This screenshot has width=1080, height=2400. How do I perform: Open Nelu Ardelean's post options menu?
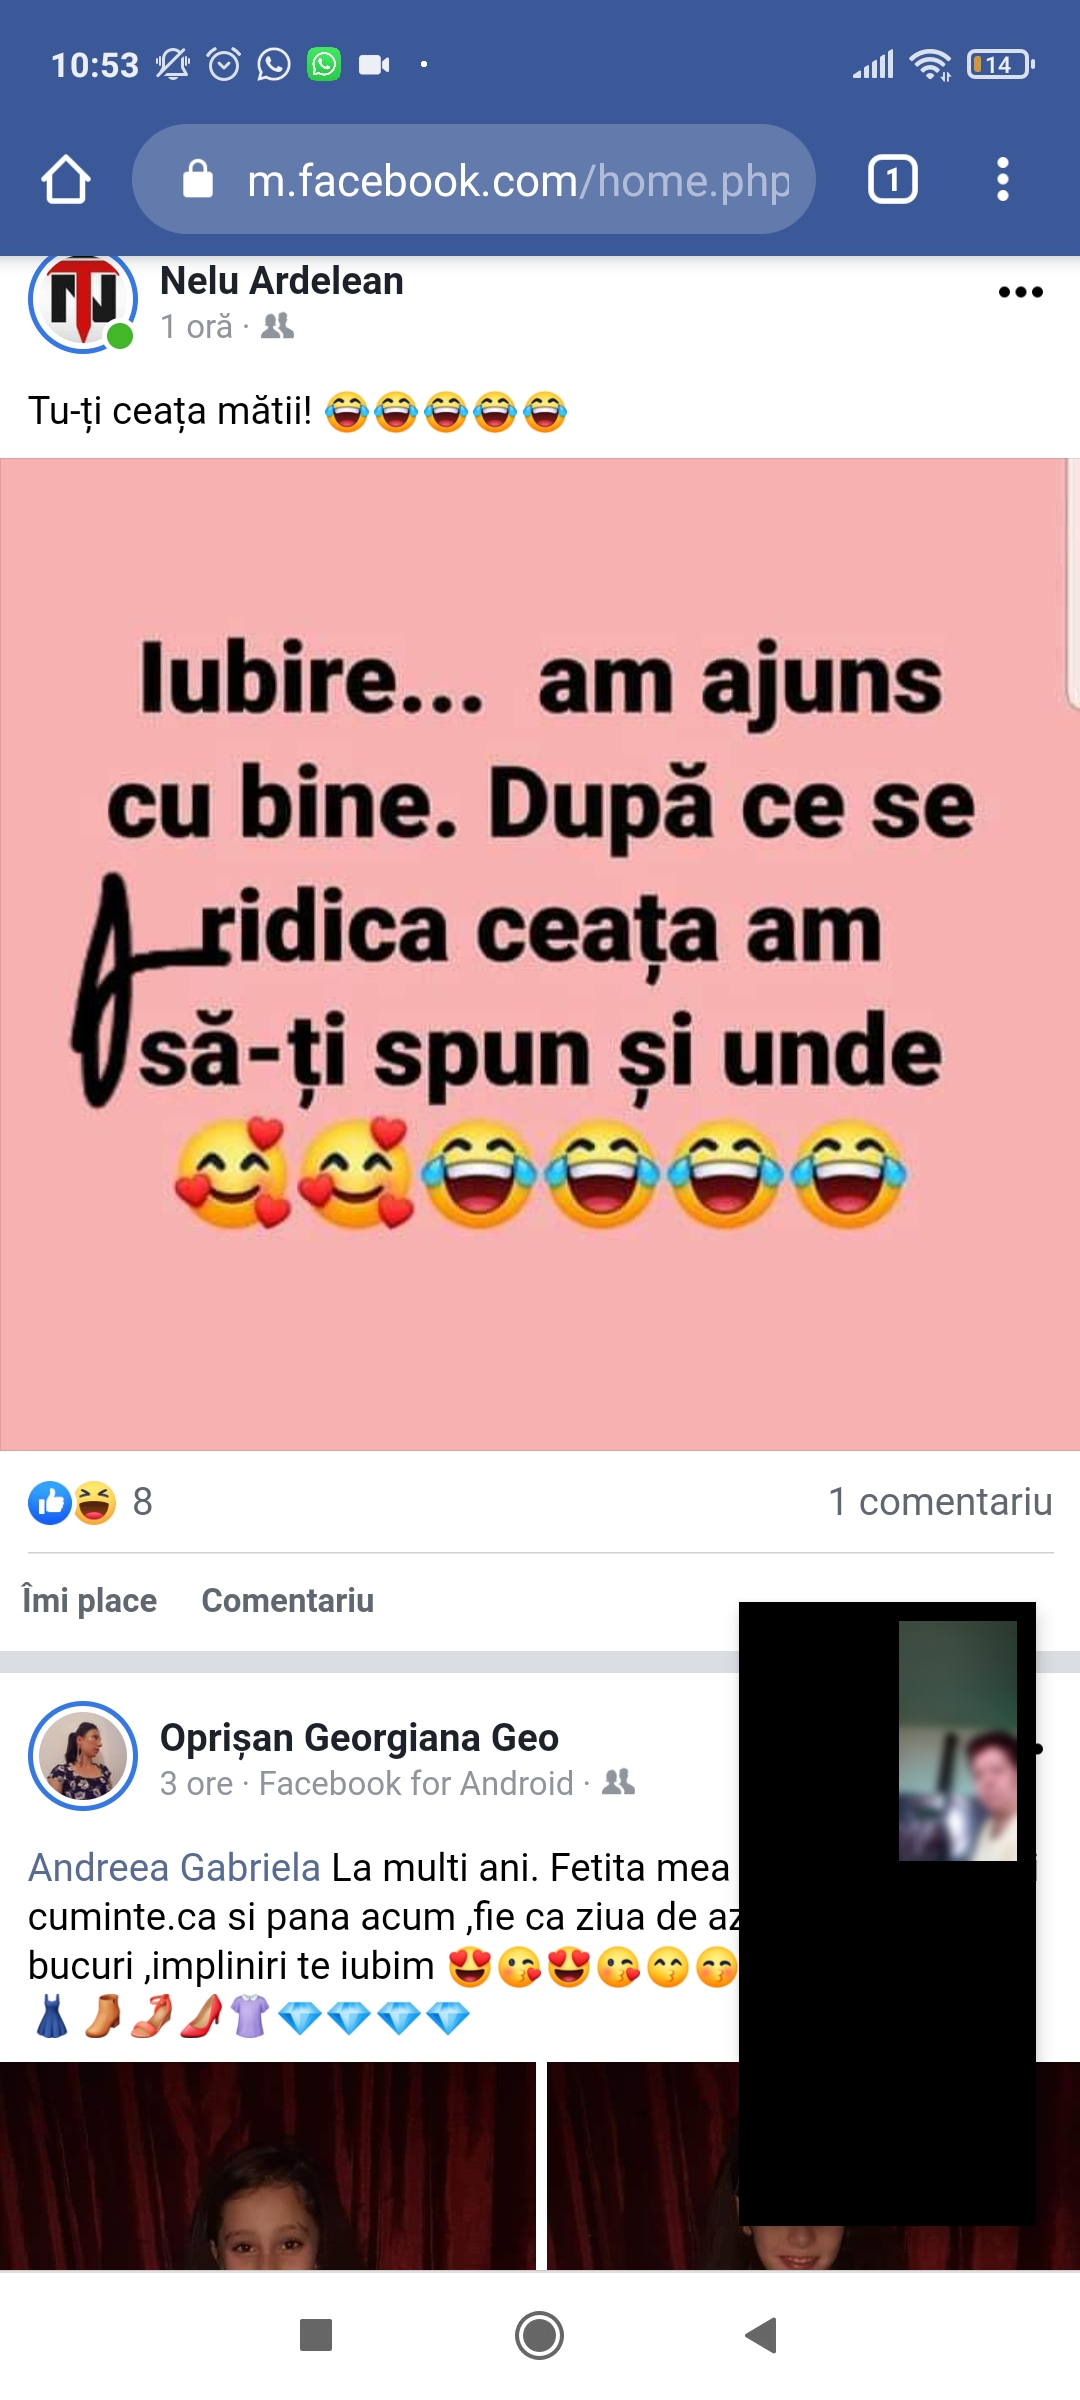1021,292
